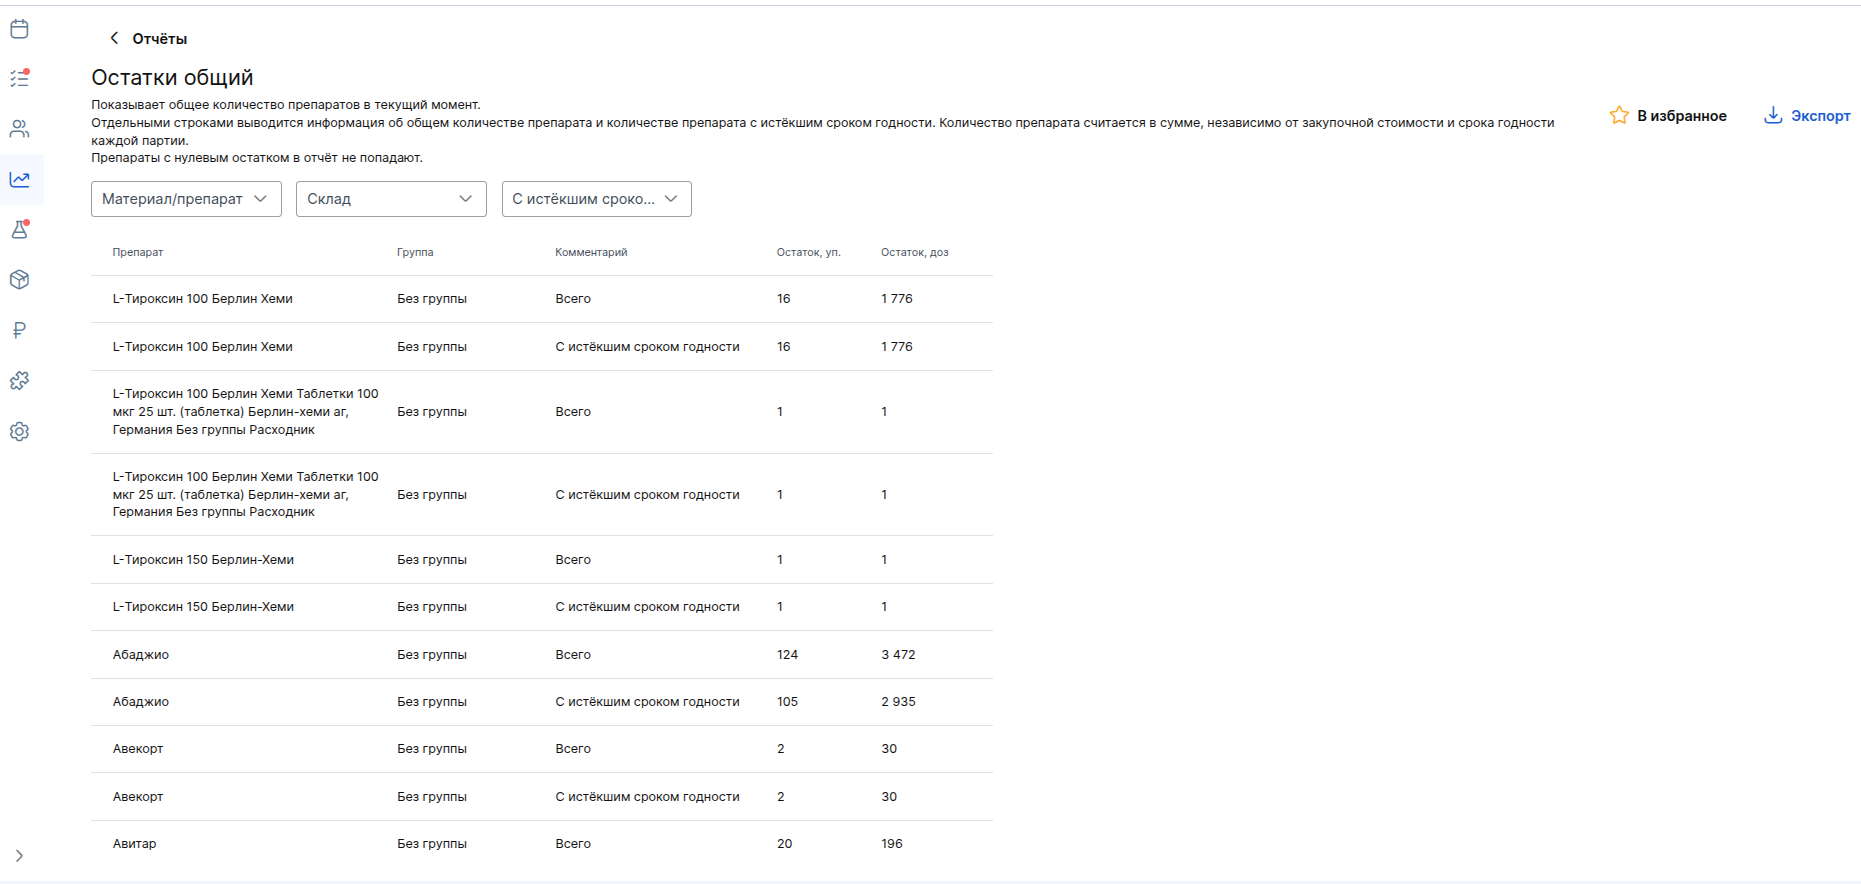Screen dimensions: 1861x884
Task: Click the download export icon
Action: click(x=1773, y=115)
